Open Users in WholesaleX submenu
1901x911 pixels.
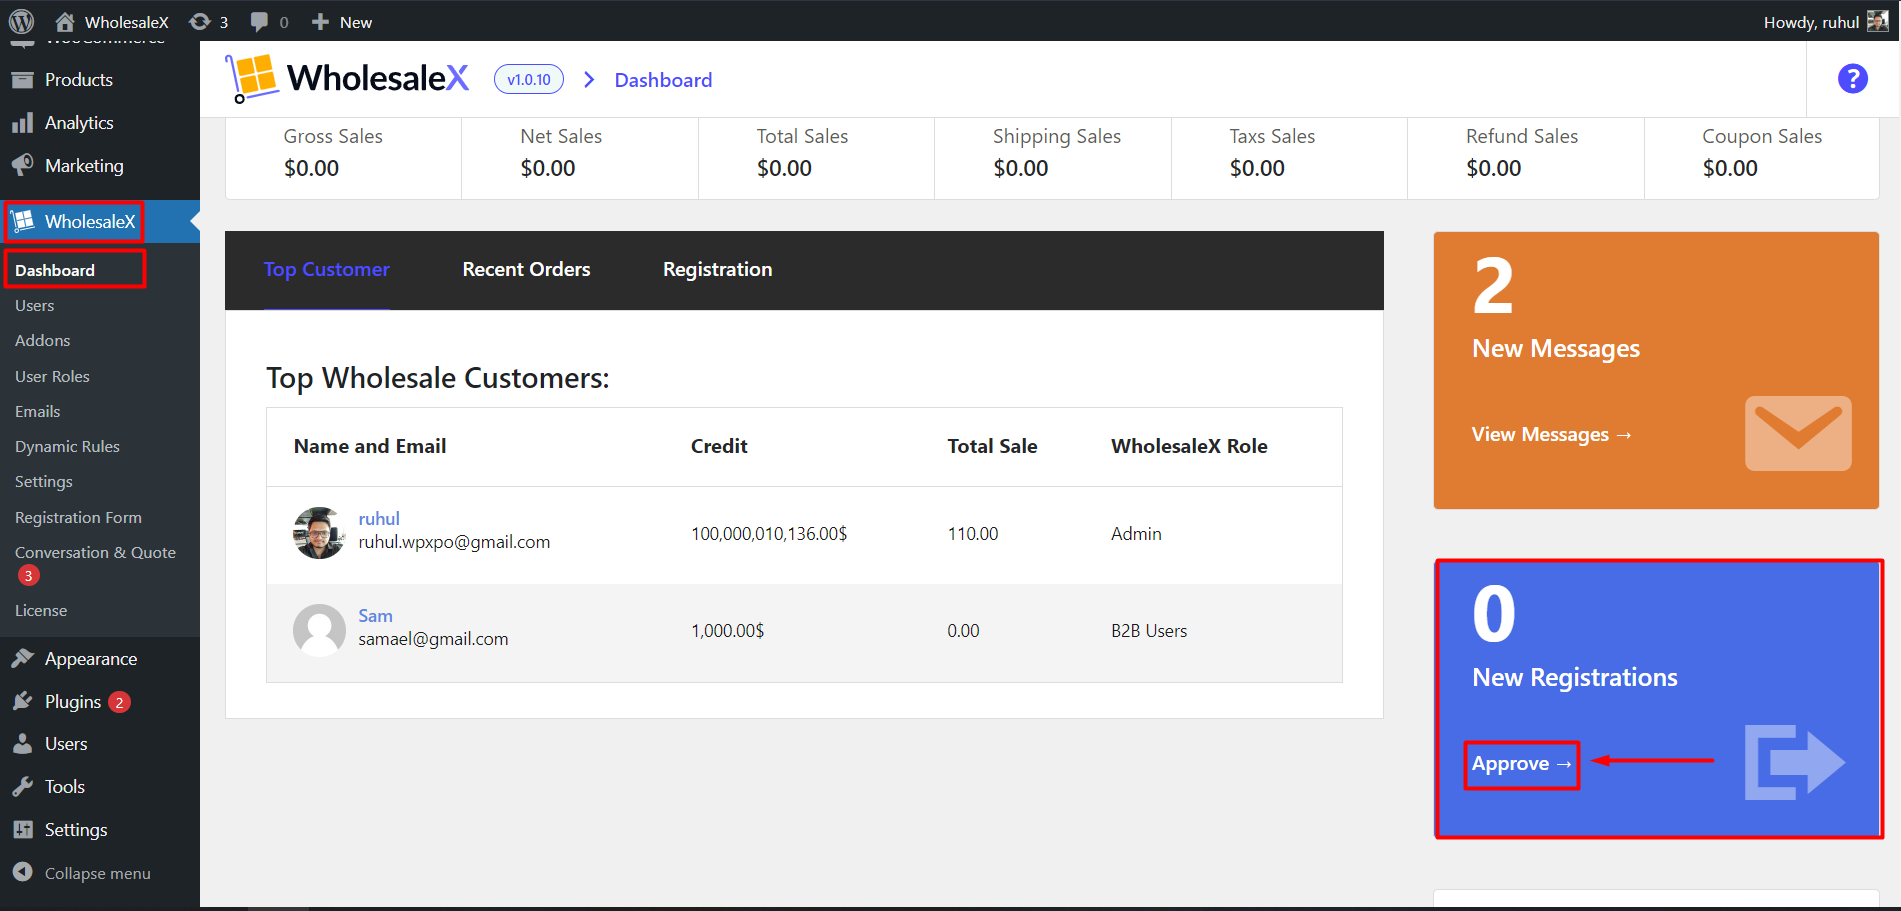[x=35, y=305]
